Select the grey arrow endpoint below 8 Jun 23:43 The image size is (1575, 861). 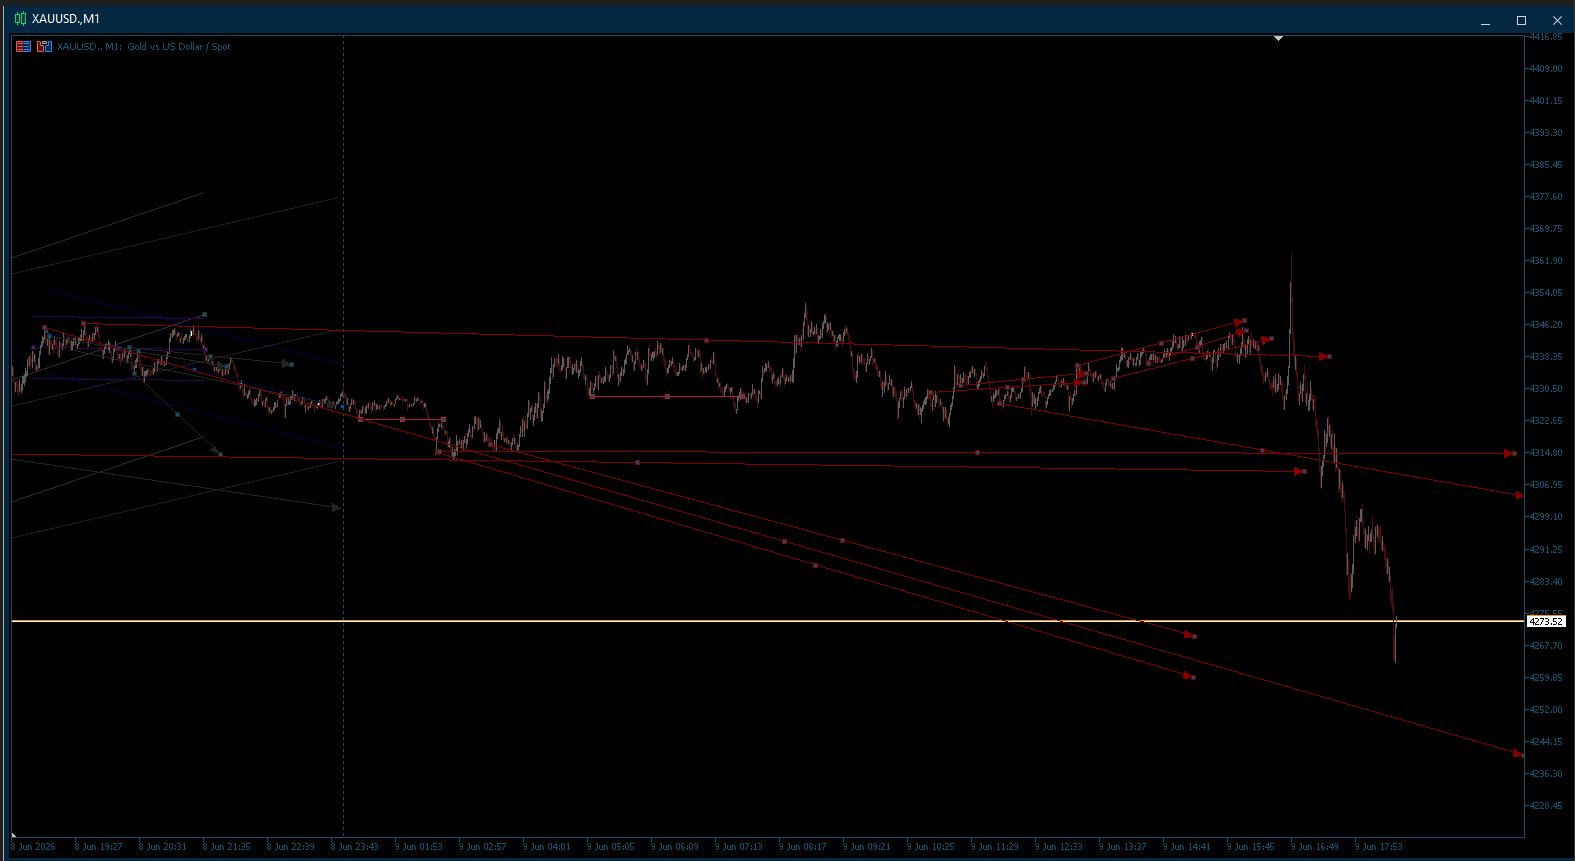[336, 508]
